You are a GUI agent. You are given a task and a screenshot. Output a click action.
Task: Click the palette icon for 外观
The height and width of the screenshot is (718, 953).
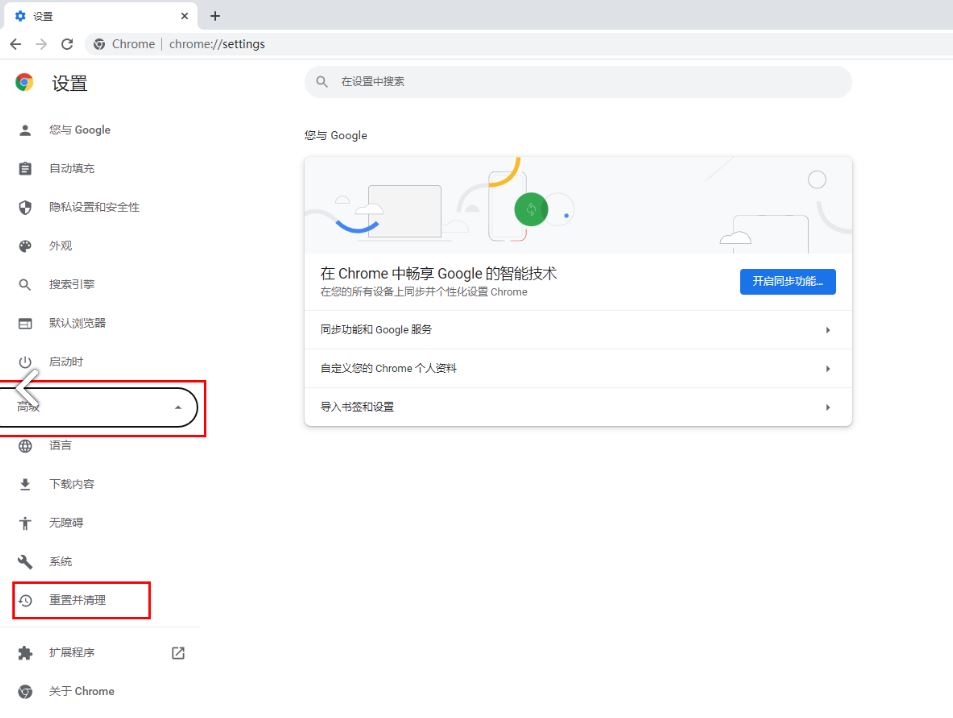pyautogui.click(x=25, y=246)
